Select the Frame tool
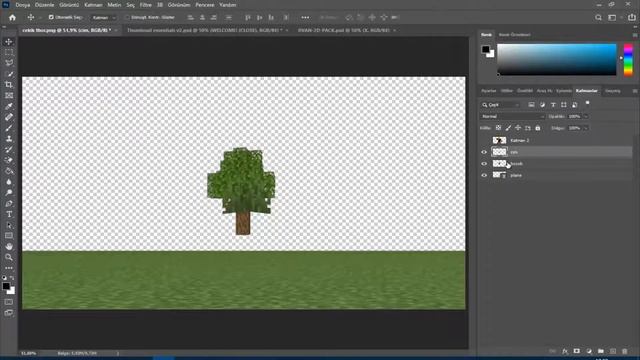The height and width of the screenshot is (360, 640). click(x=9, y=96)
